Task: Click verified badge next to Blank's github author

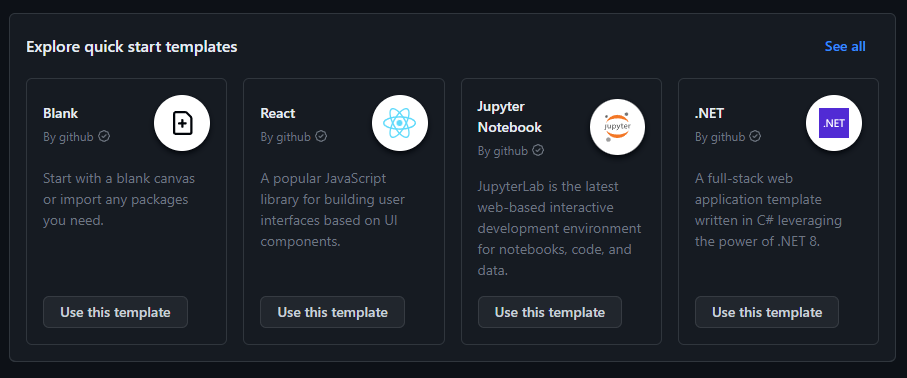Action: point(104,137)
